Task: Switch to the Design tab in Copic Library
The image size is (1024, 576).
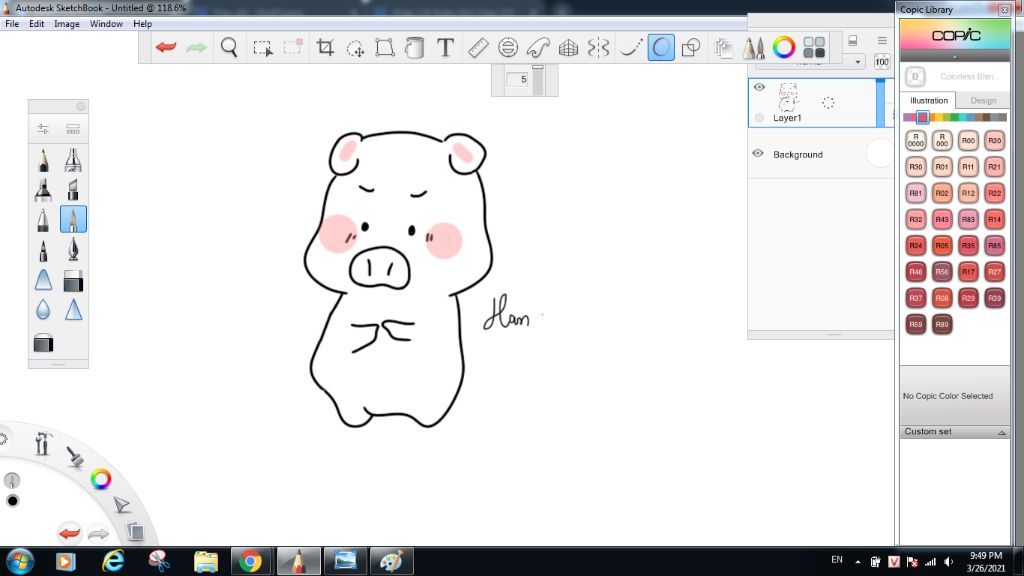Action: [983, 101]
